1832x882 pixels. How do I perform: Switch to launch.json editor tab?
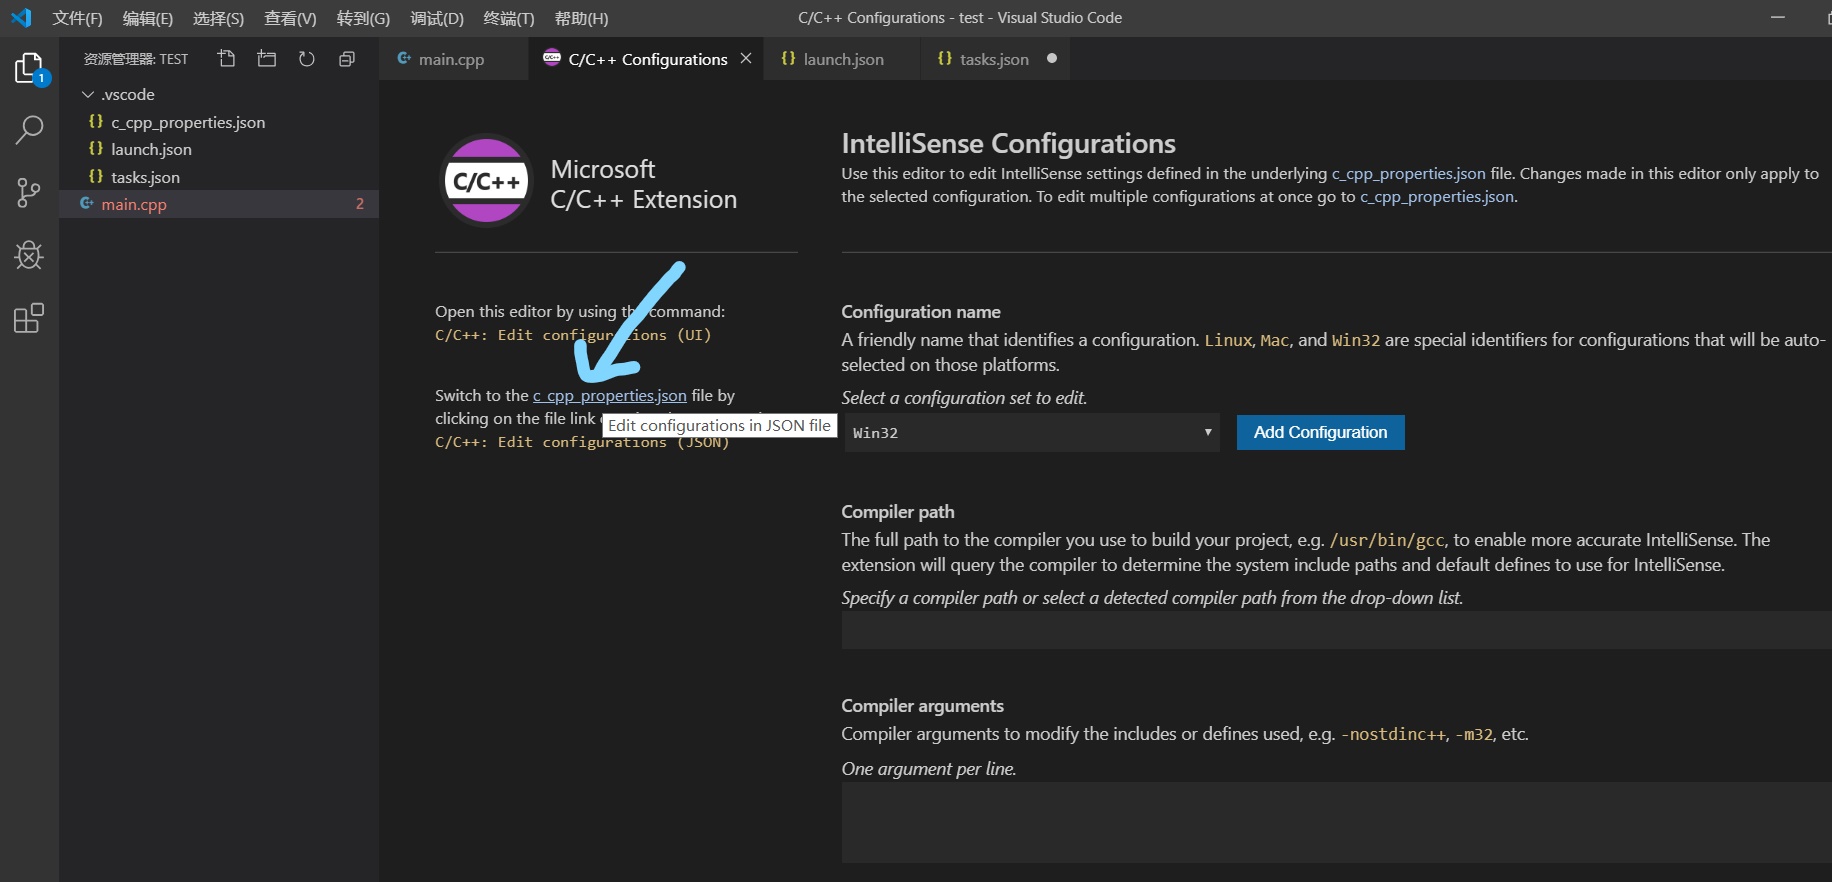[x=842, y=59]
